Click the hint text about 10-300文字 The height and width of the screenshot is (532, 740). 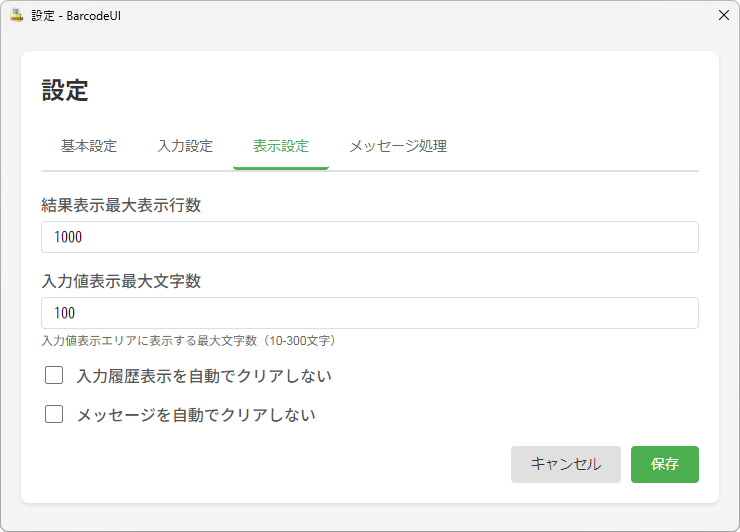189,341
